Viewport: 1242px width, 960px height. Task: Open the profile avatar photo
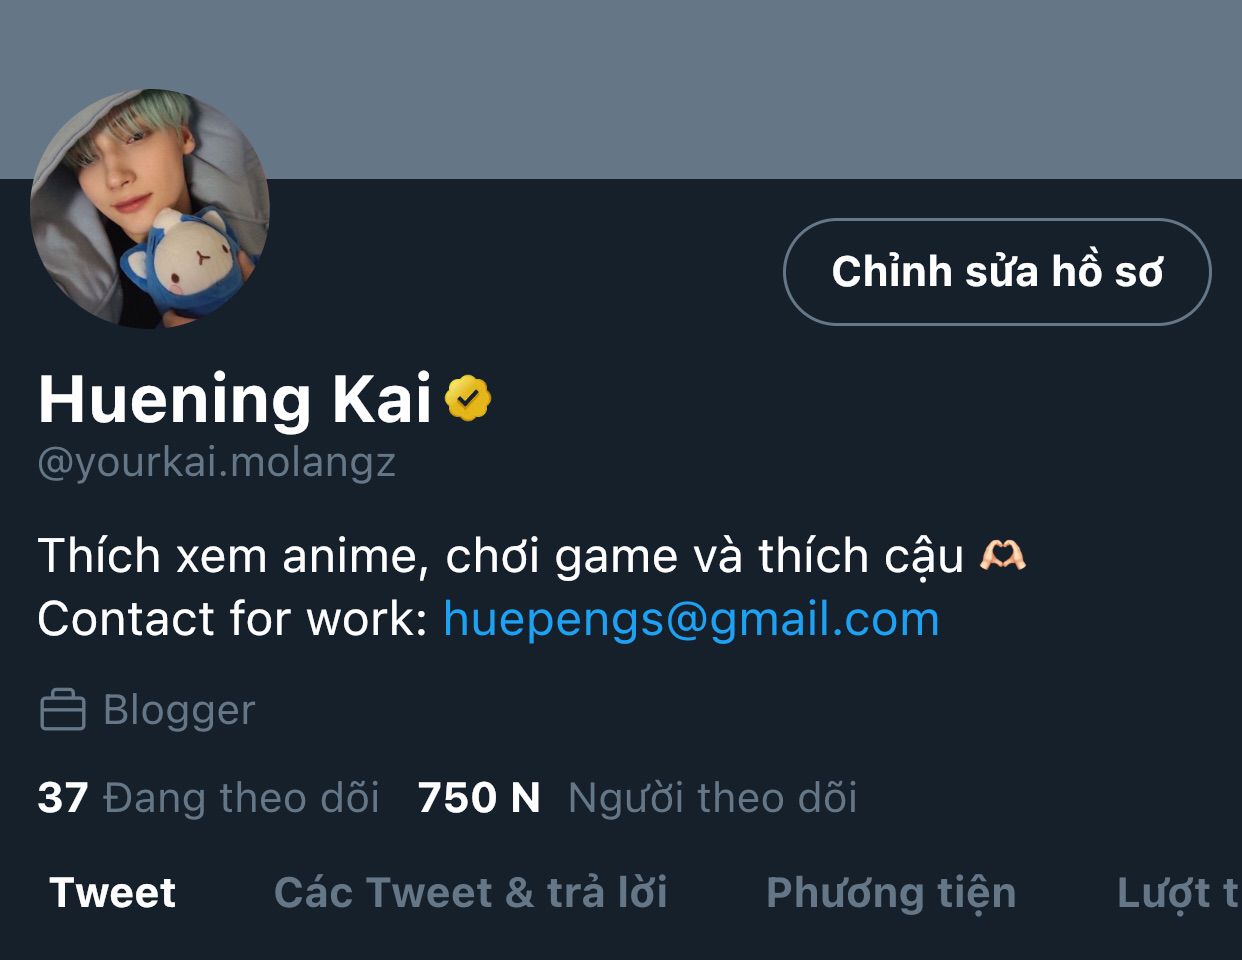tap(150, 208)
